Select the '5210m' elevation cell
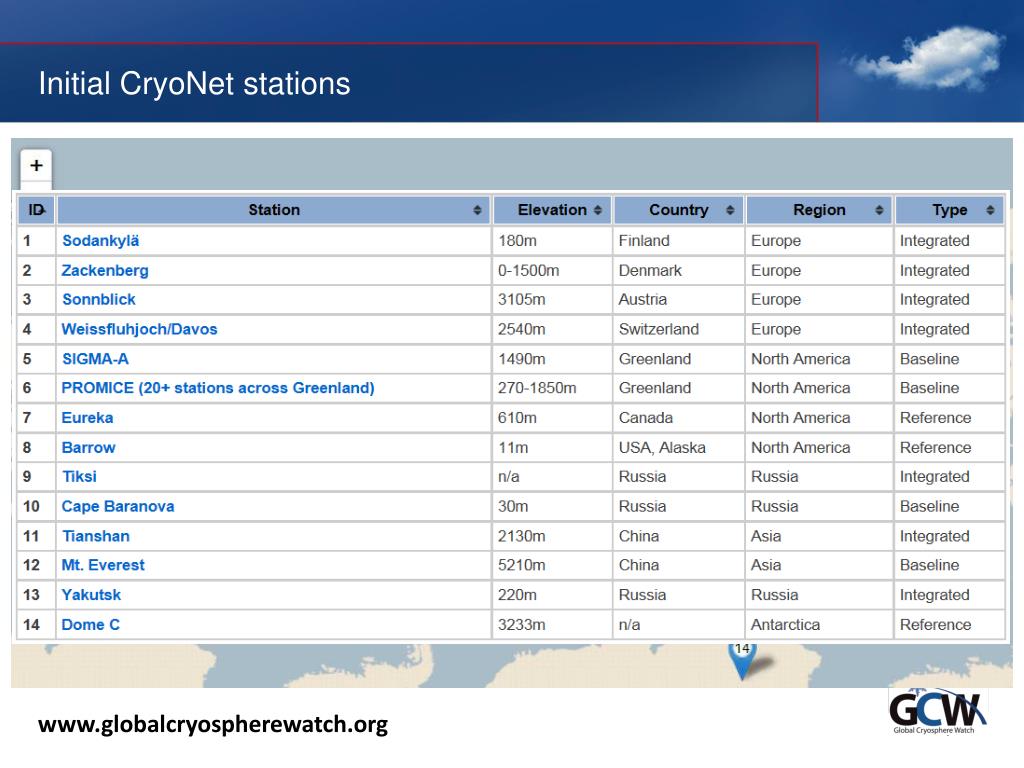 (551, 565)
